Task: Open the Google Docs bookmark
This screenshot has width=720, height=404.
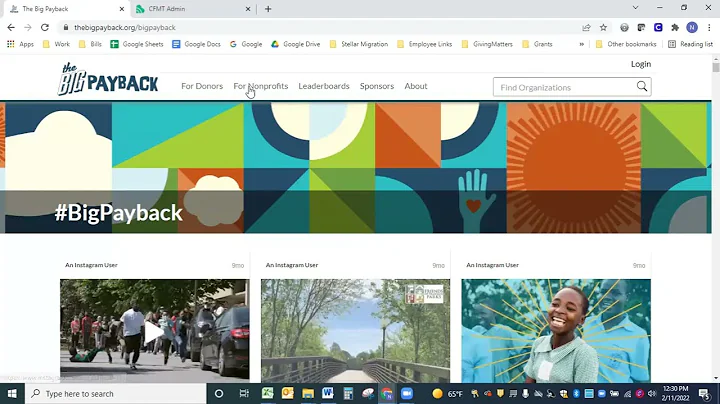Action: click(x=197, y=44)
